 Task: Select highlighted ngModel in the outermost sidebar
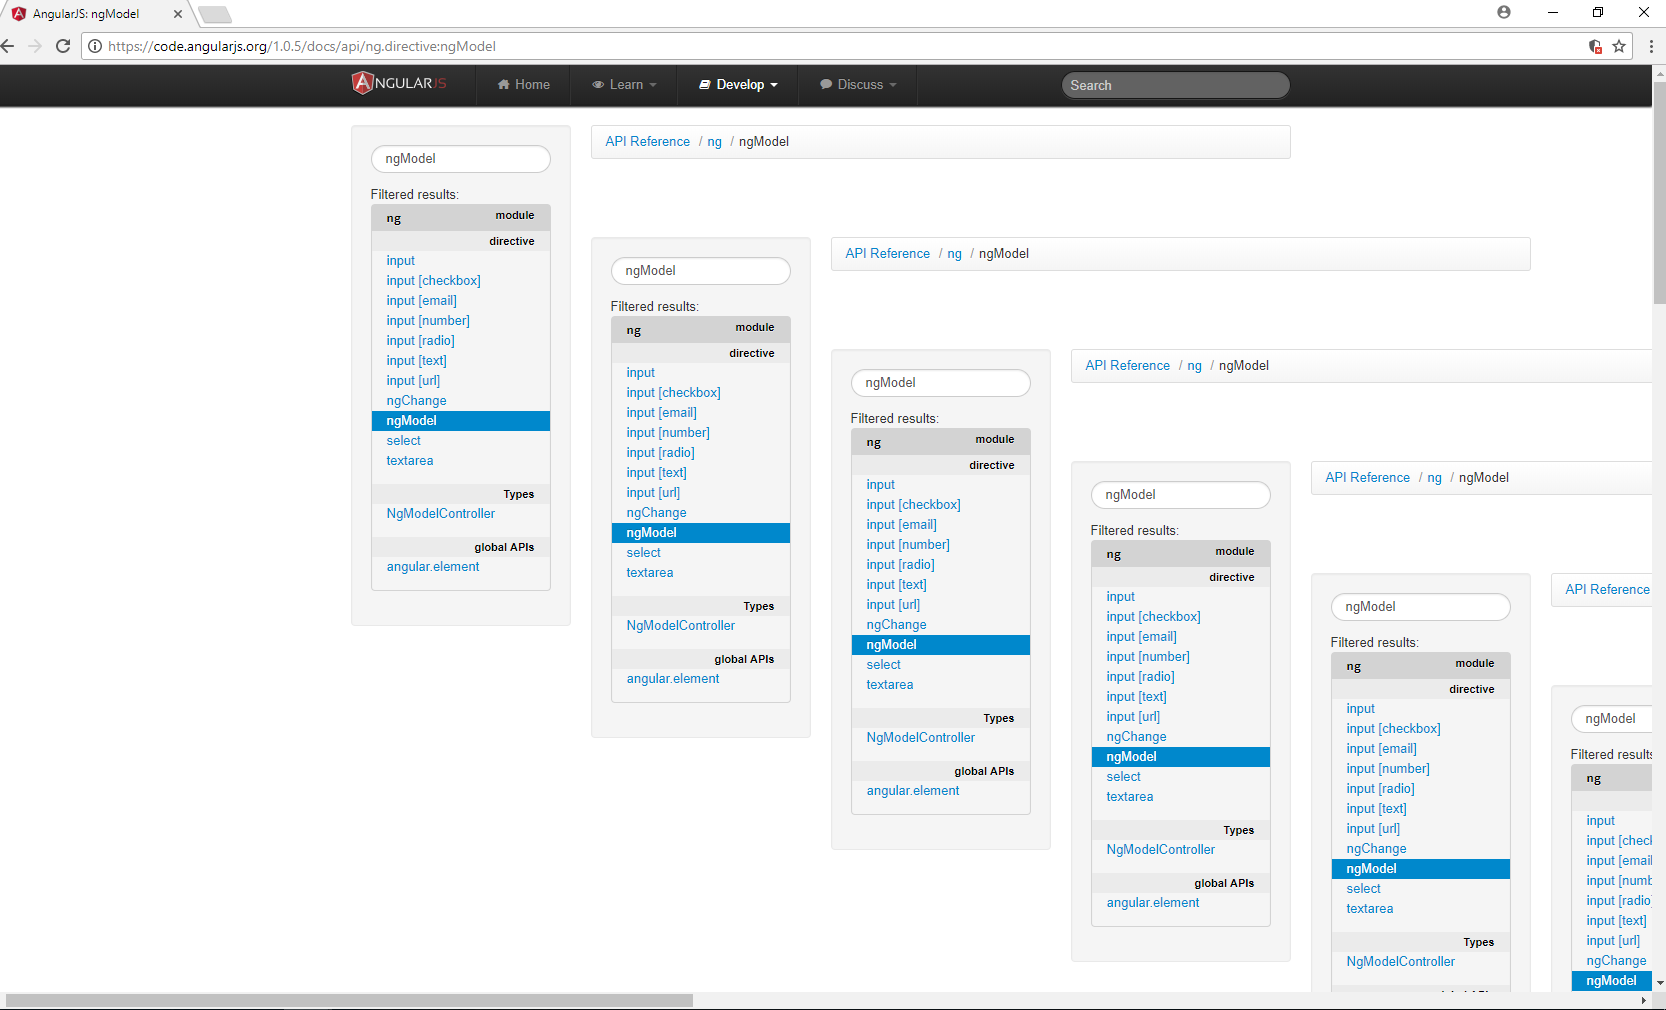point(461,421)
